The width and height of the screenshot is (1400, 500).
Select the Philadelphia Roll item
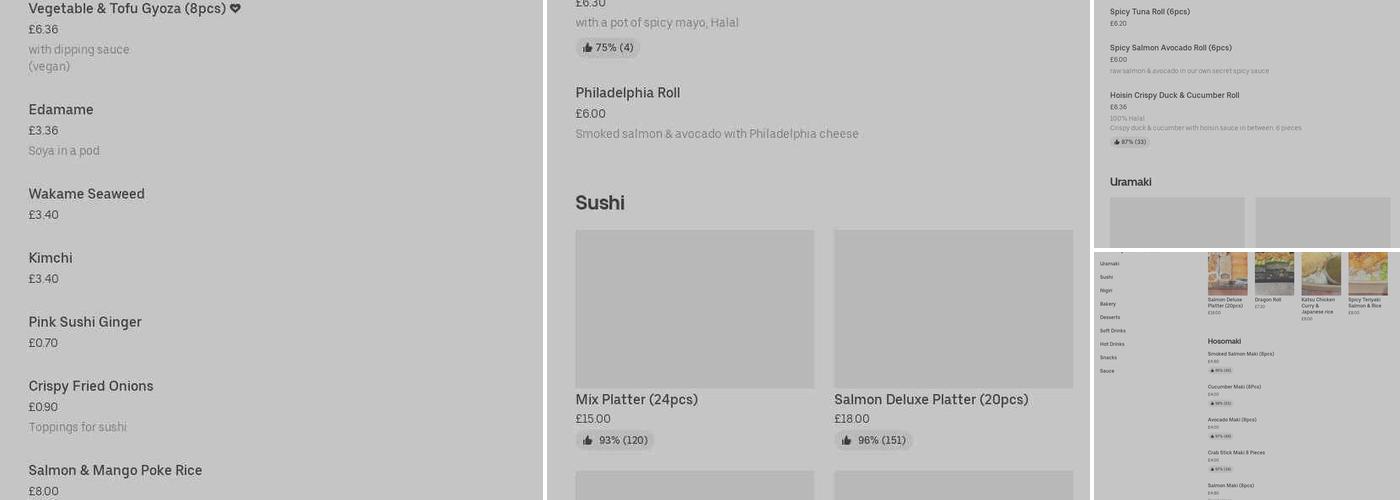(x=627, y=93)
